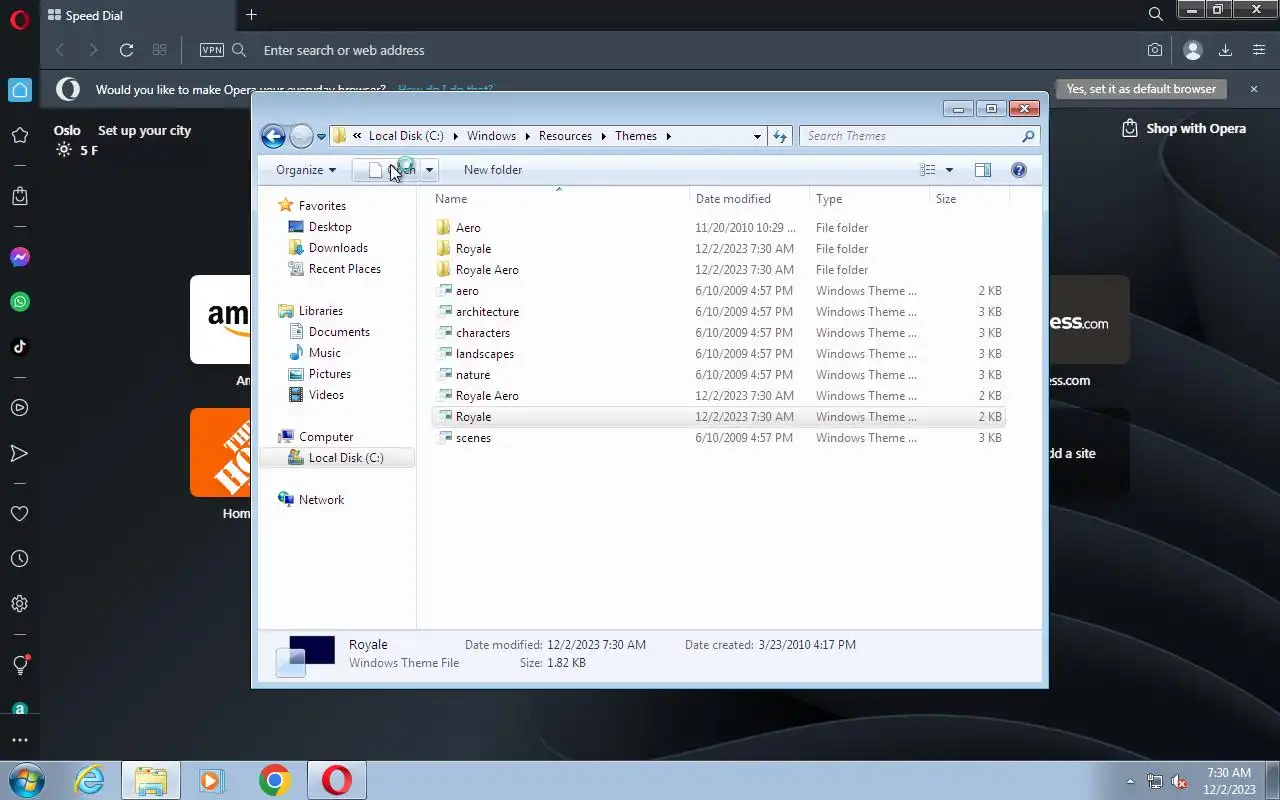The width and height of the screenshot is (1280, 800).
Task: Open the three-dot sidebar setup menu
Action: (x=19, y=741)
